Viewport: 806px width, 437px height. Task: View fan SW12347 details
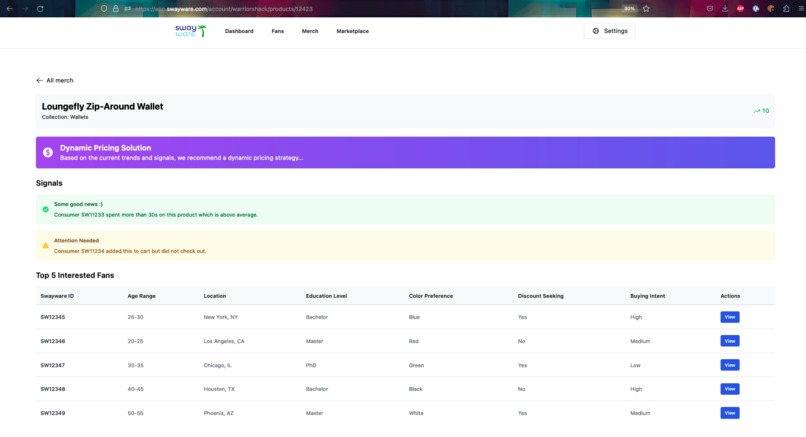(x=730, y=365)
